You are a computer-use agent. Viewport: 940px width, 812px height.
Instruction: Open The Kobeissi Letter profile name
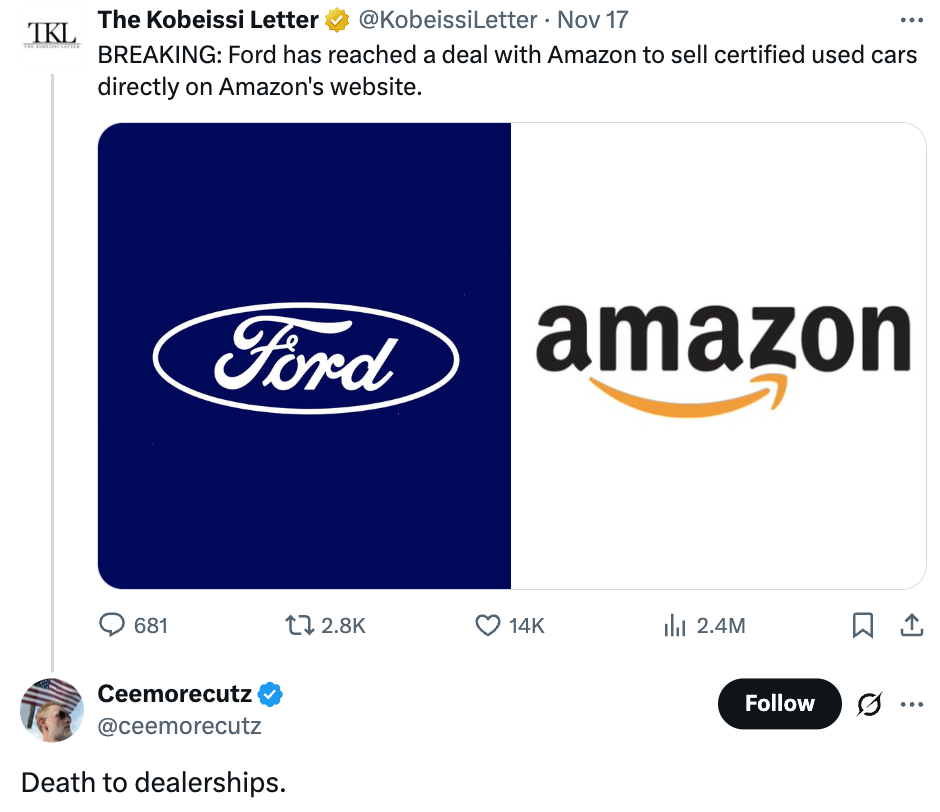tap(208, 20)
